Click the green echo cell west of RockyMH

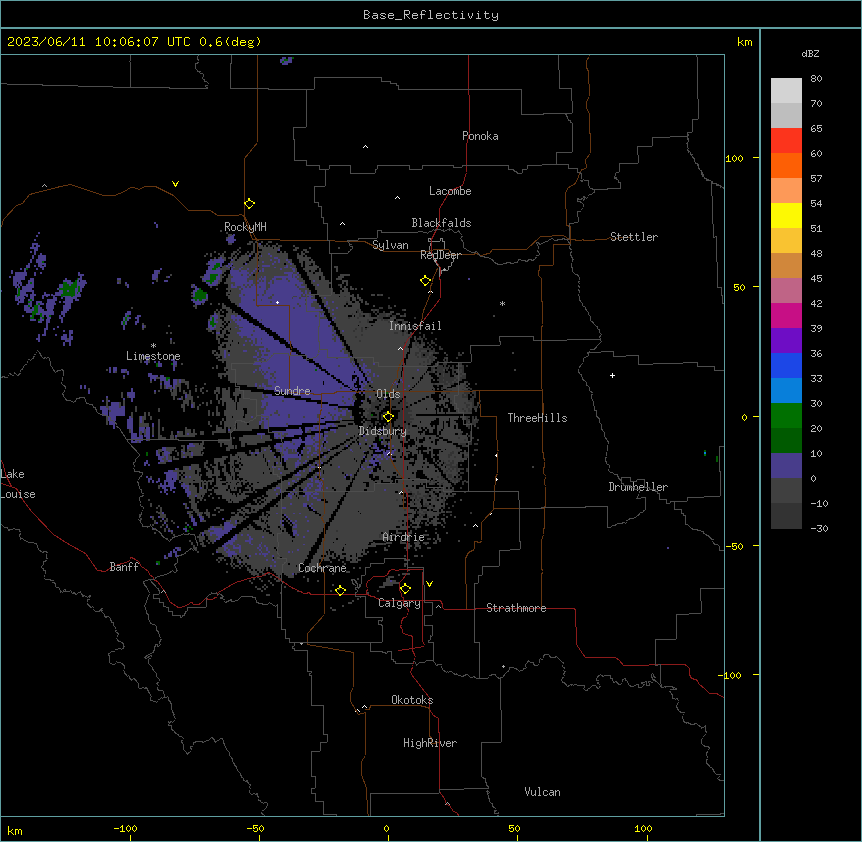[x=200, y=295]
